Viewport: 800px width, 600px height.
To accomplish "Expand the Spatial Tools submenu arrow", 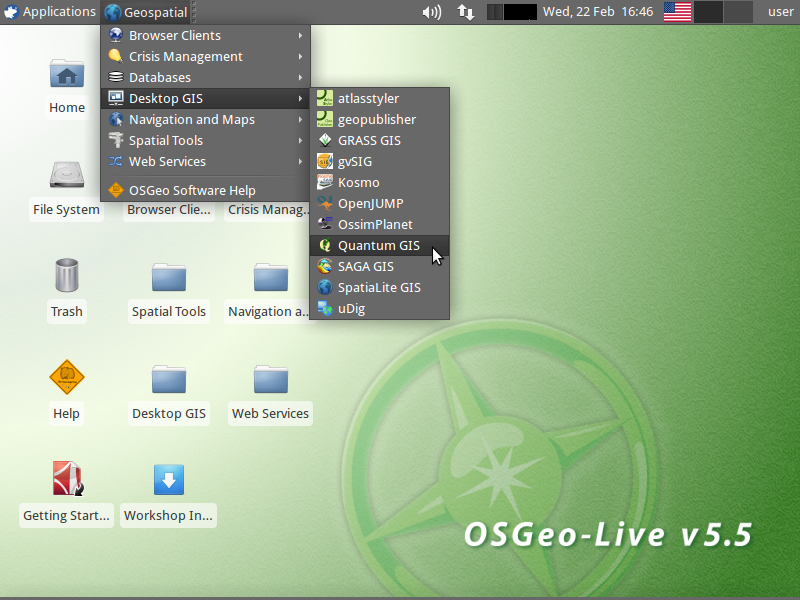I will click(301, 140).
